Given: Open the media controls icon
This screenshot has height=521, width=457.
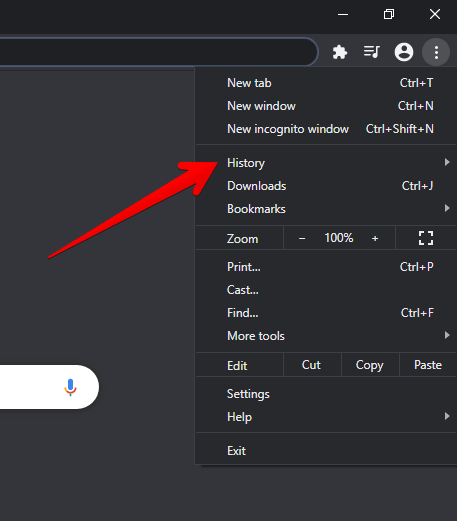Looking at the screenshot, I should (x=372, y=52).
